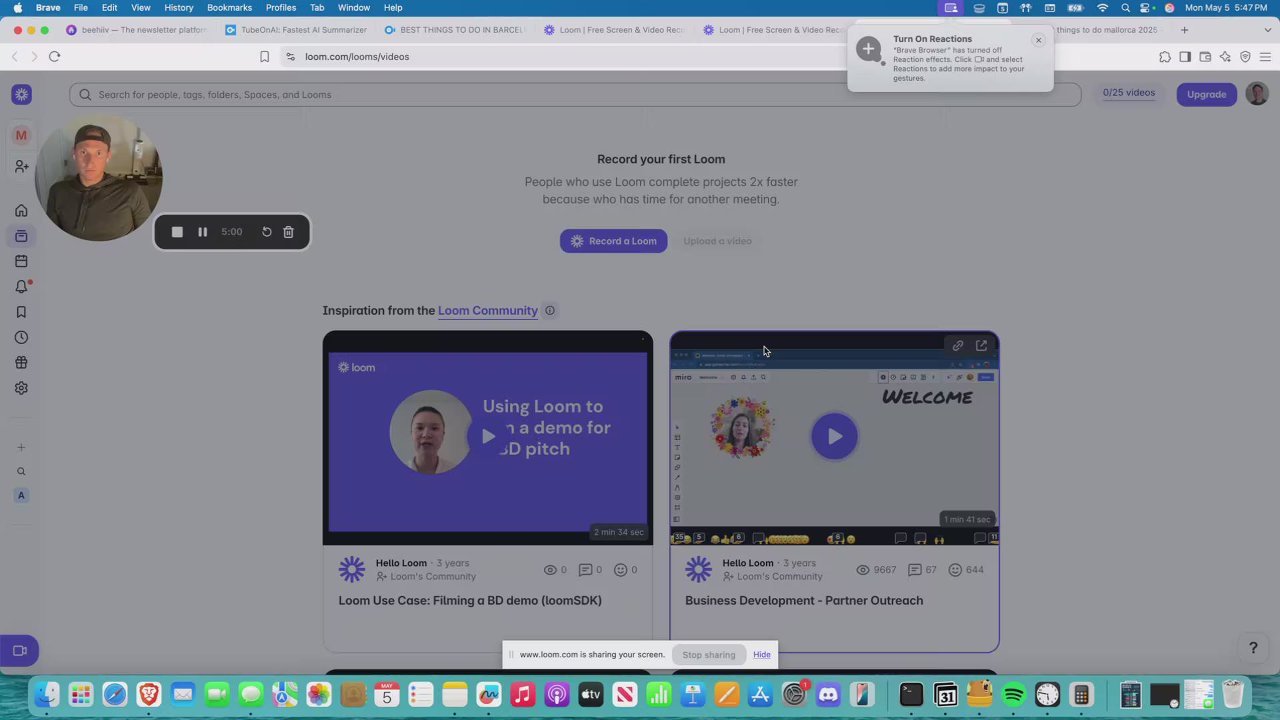
Task: Click the gift rewards icon
Action: pos(21,363)
